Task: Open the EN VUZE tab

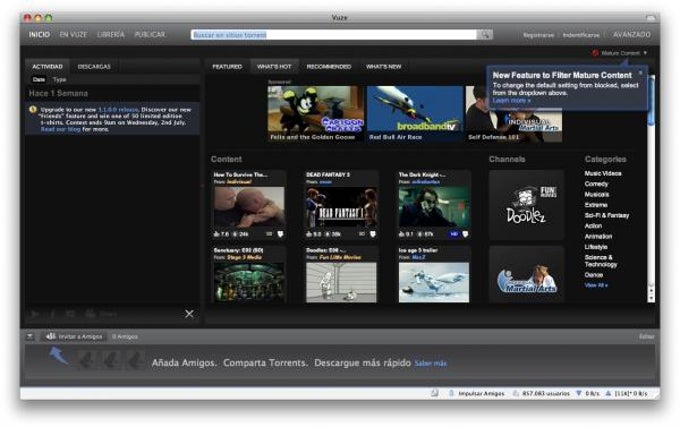Action: [73, 35]
